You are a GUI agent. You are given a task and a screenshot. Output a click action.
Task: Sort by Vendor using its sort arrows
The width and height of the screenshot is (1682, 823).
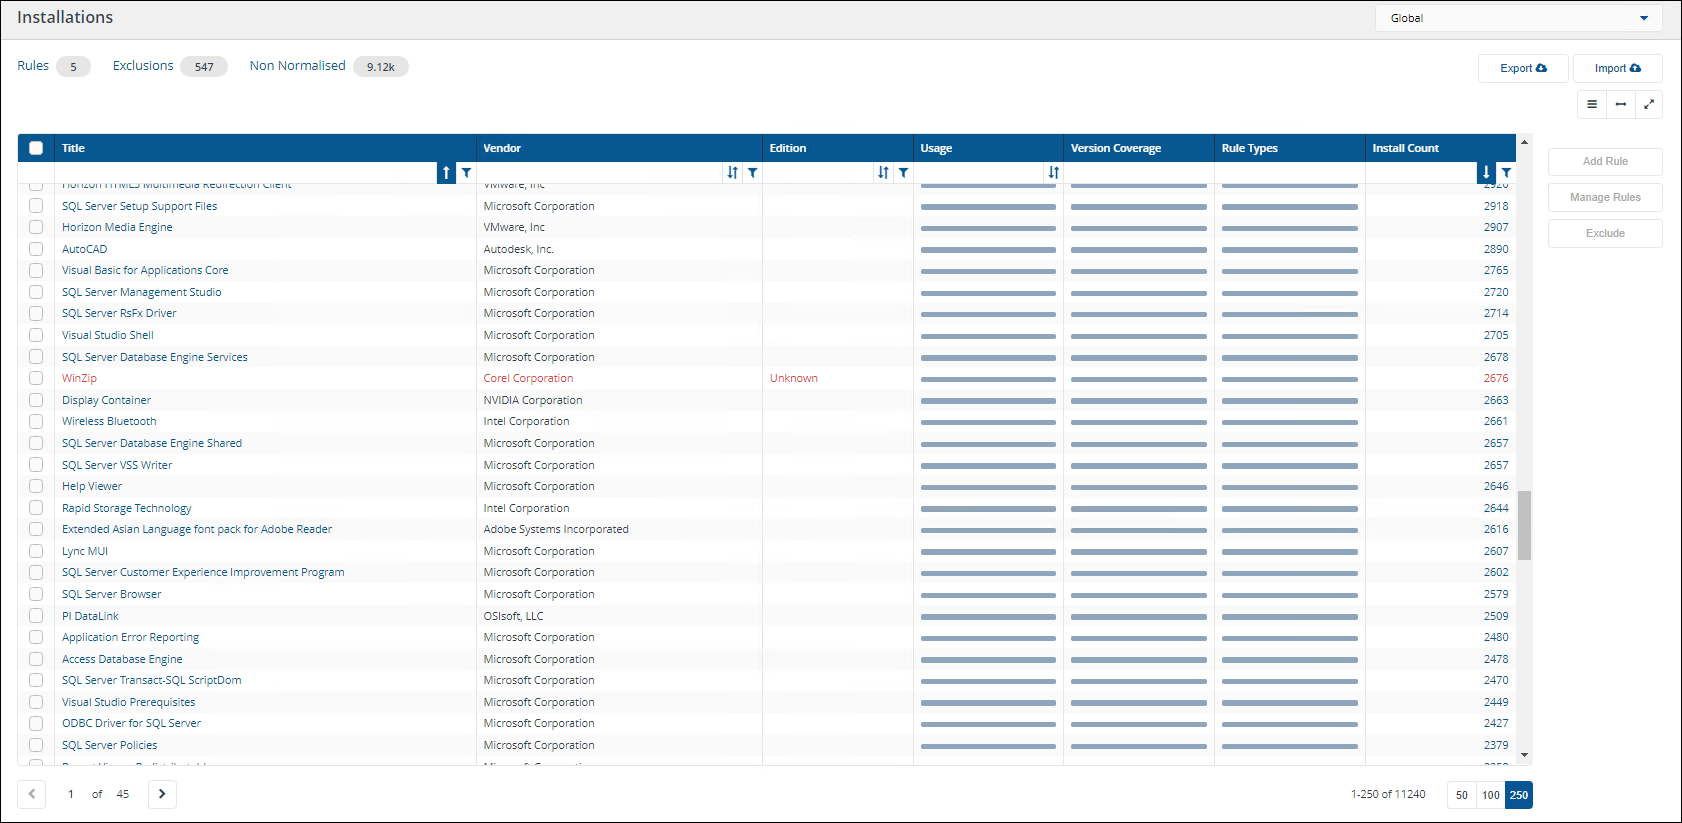pyautogui.click(x=733, y=173)
